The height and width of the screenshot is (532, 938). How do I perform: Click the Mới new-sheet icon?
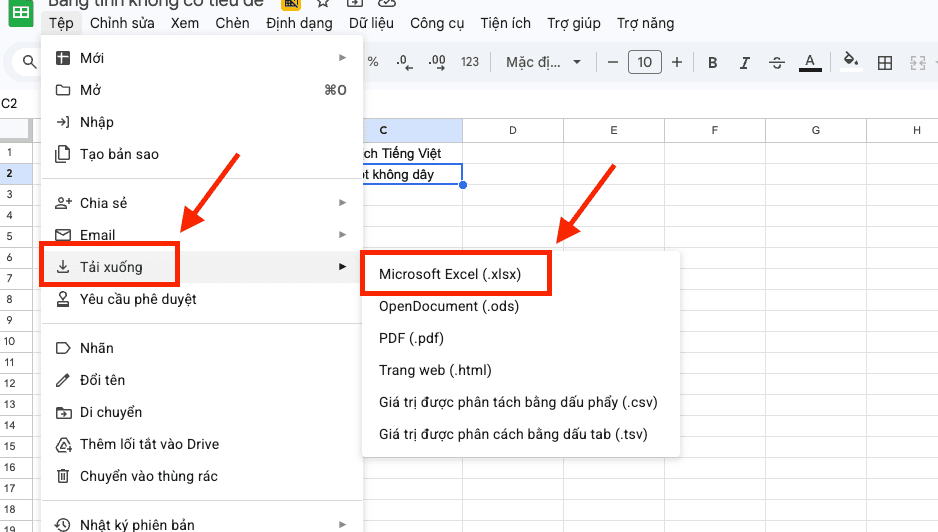click(63, 58)
